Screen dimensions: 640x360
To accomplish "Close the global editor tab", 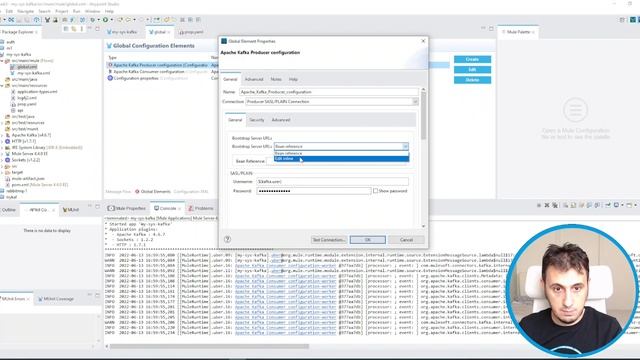I will pos(169,32).
